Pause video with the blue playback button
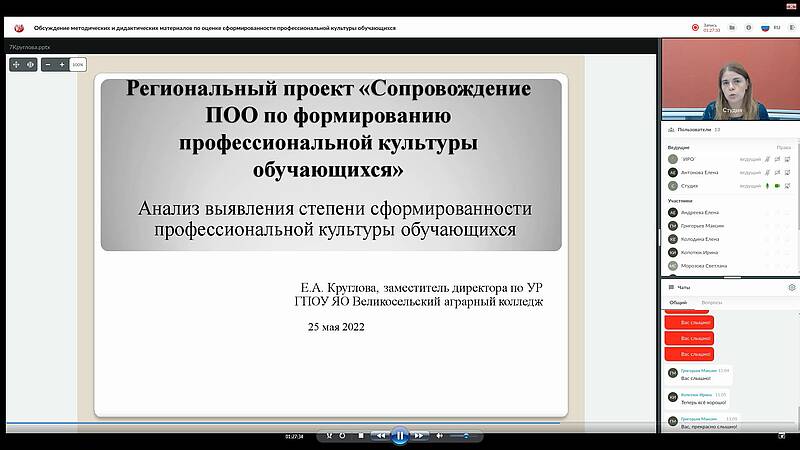Screen dimensions: 800x450 [x=400, y=436]
